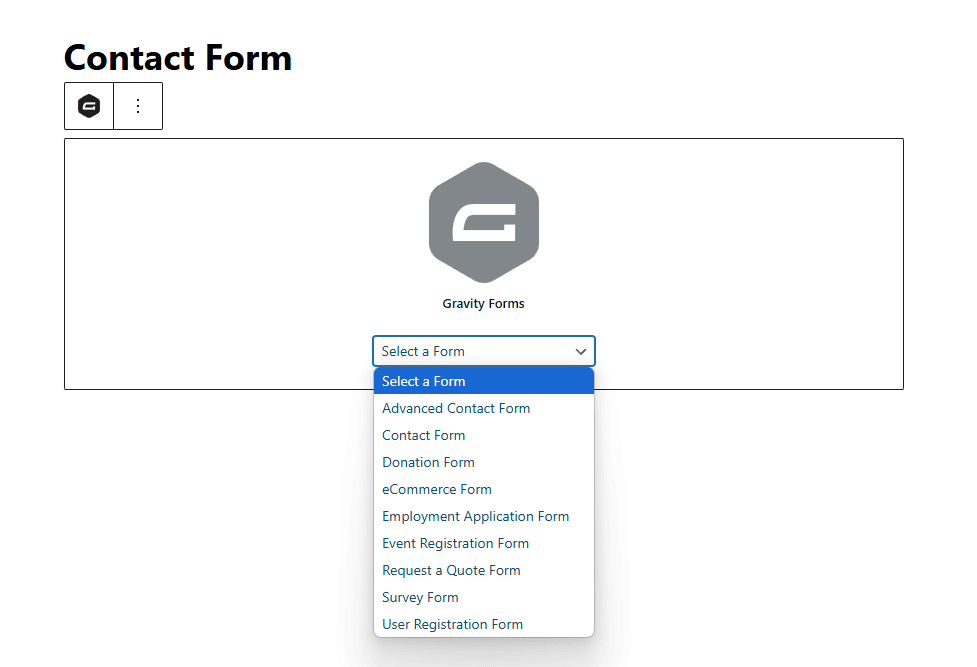Choose User Registration Form option
Viewport: 977px width, 667px height.
coord(484,624)
